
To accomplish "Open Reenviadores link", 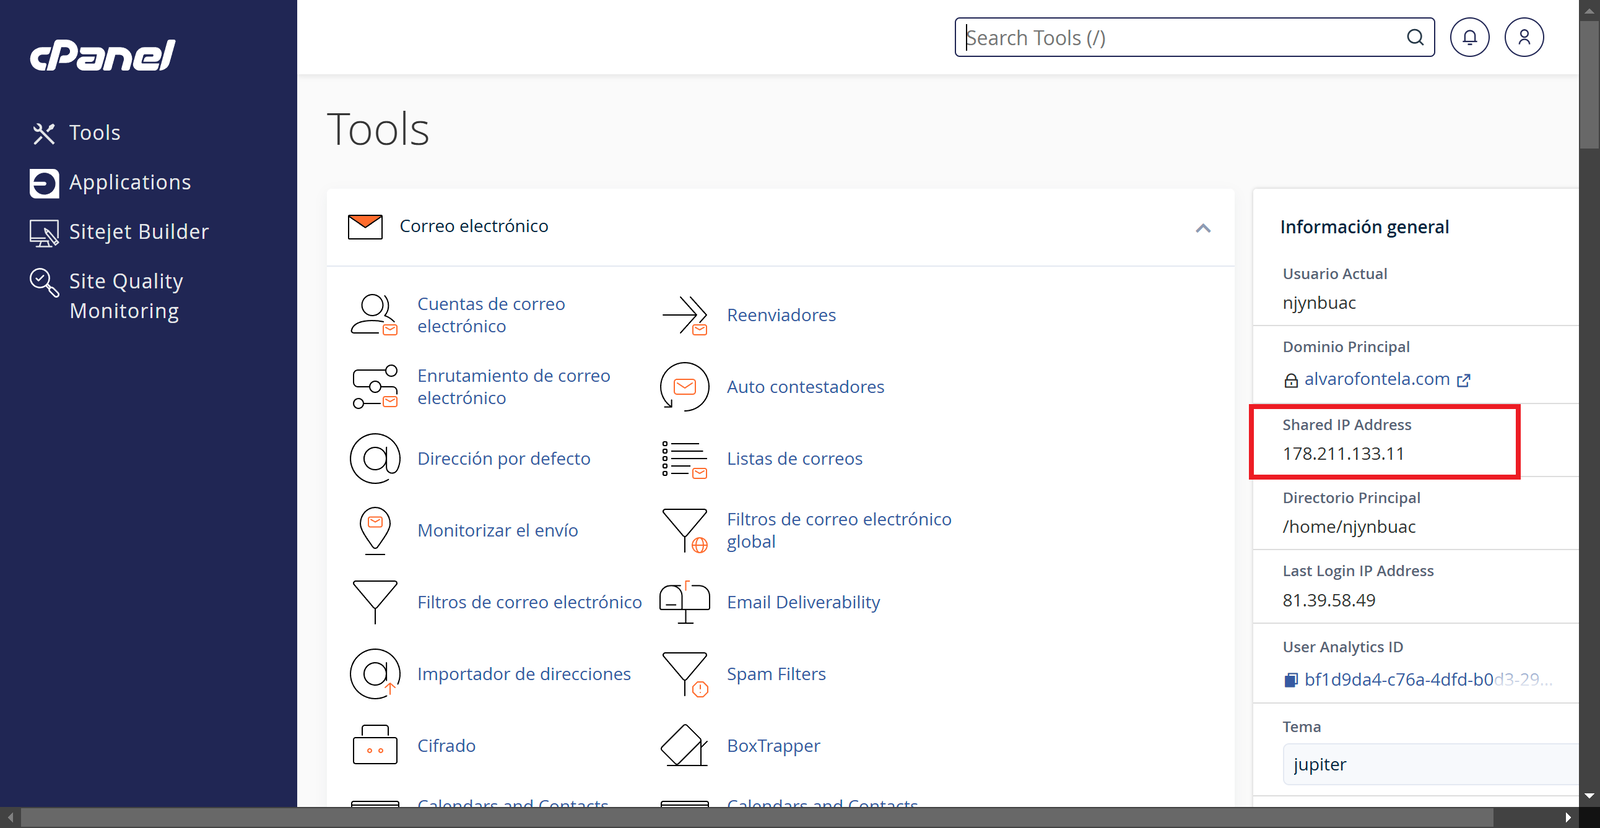I will [781, 315].
